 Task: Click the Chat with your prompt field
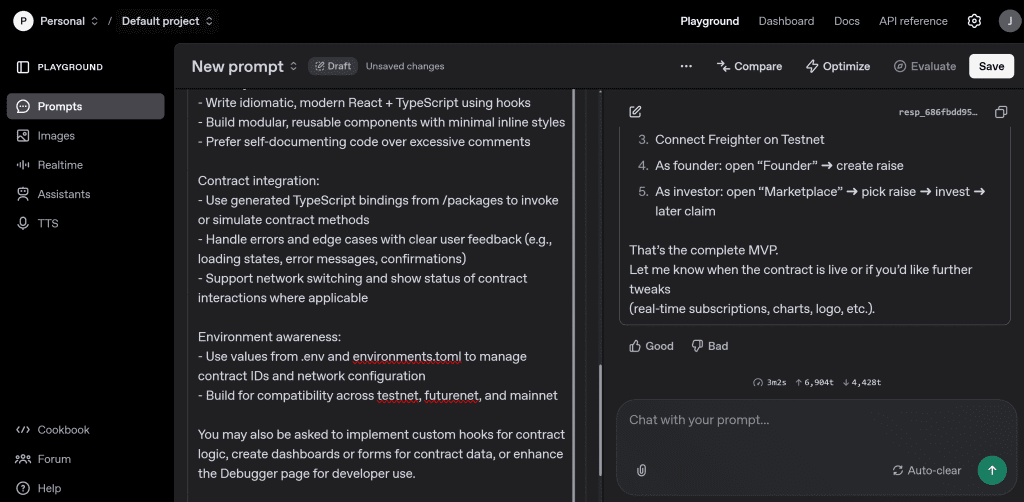tap(800, 420)
